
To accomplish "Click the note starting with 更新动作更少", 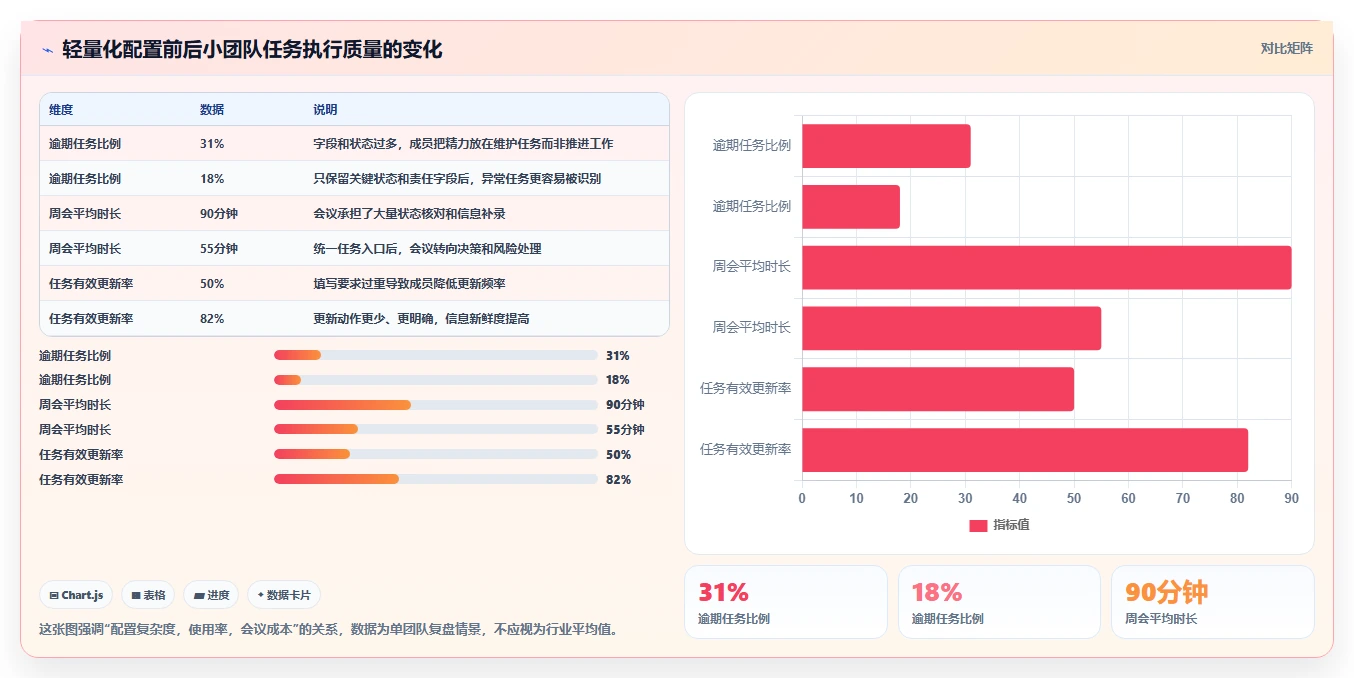I will tap(421, 319).
